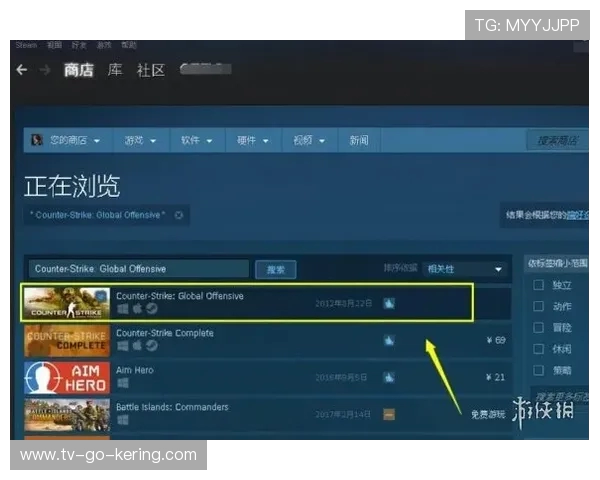Click Windows icon under Counter-Strike Complete

click(122, 346)
